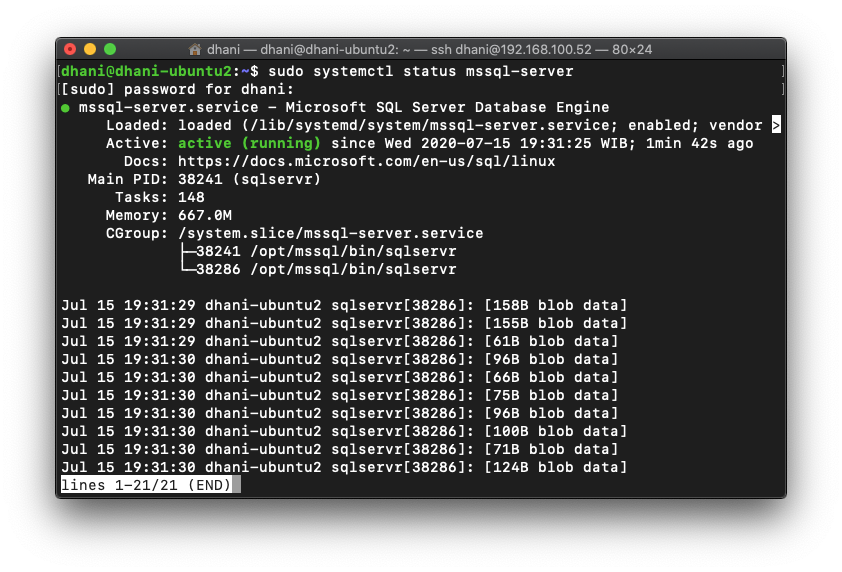The width and height of the screenshot is (842, 572).
Task: Click the truncated line '>' indicator
Action: 776,125
